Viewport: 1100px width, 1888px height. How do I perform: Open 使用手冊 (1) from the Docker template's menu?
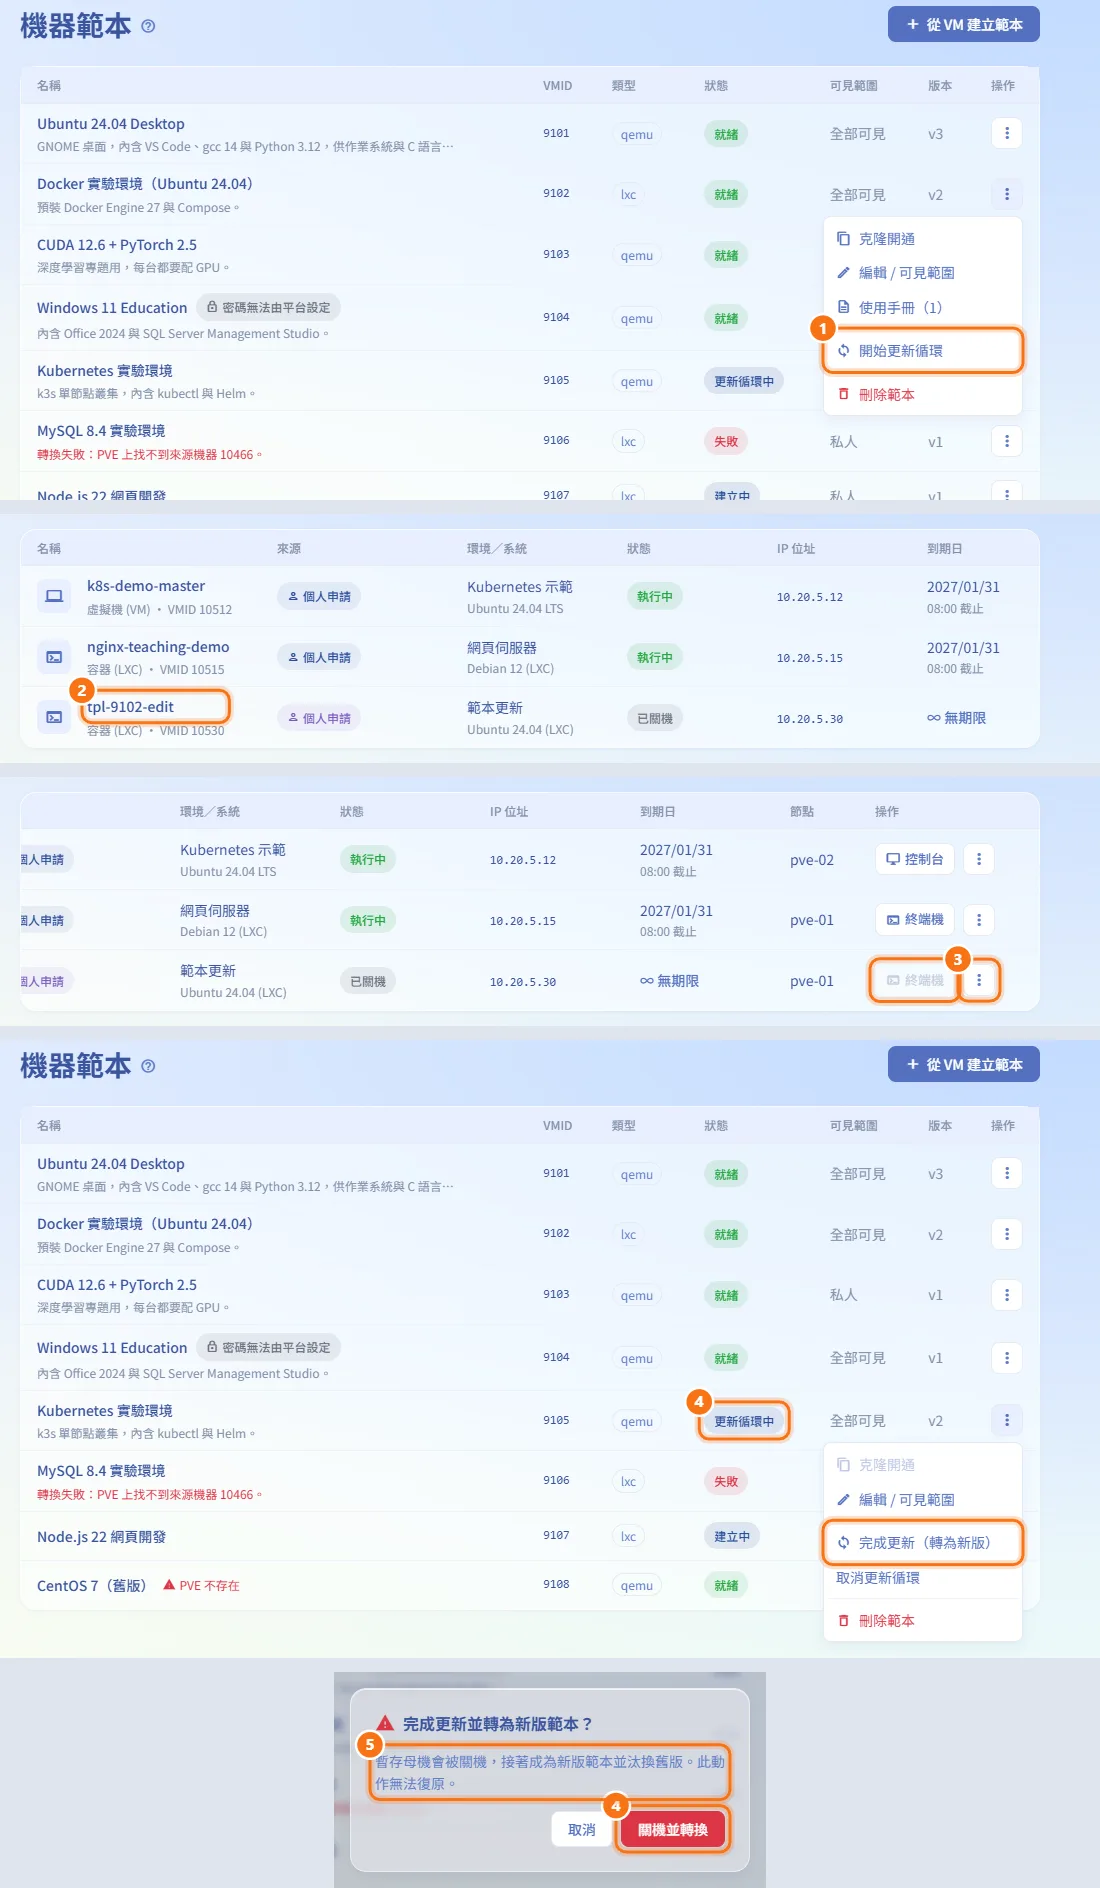tap(923, 308)
